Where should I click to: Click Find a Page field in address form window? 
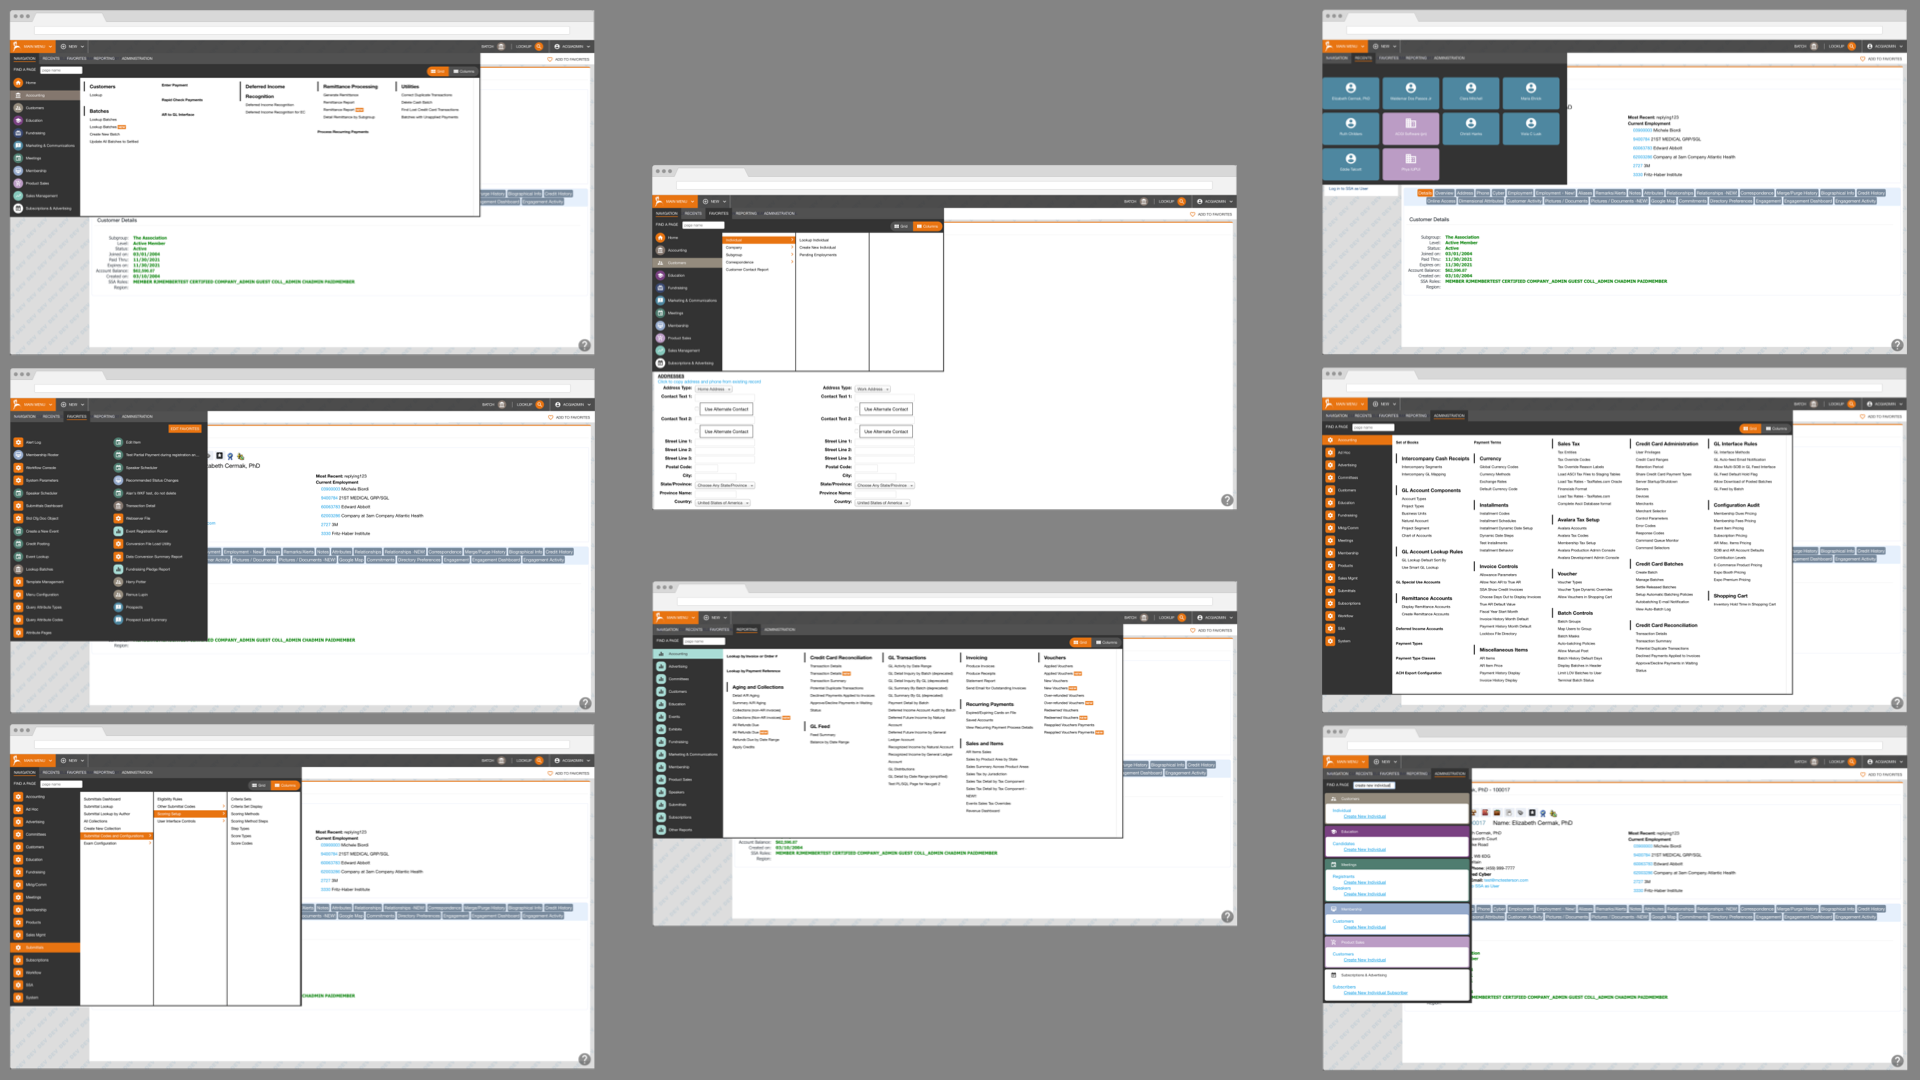pyautogui.click(x=701, y=225)
